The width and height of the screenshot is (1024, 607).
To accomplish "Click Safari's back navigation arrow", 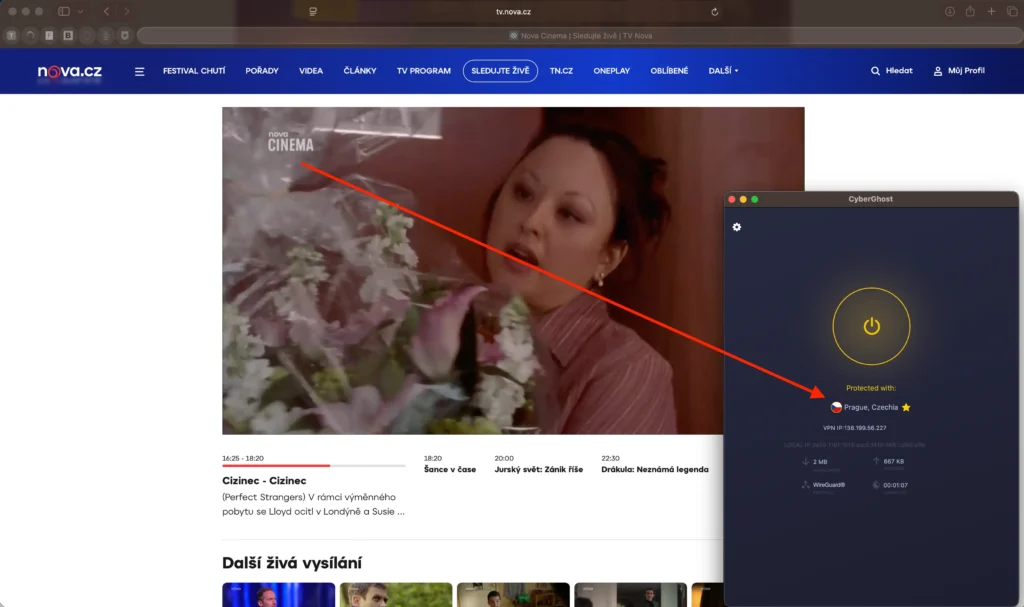I will tap(106, 12).
